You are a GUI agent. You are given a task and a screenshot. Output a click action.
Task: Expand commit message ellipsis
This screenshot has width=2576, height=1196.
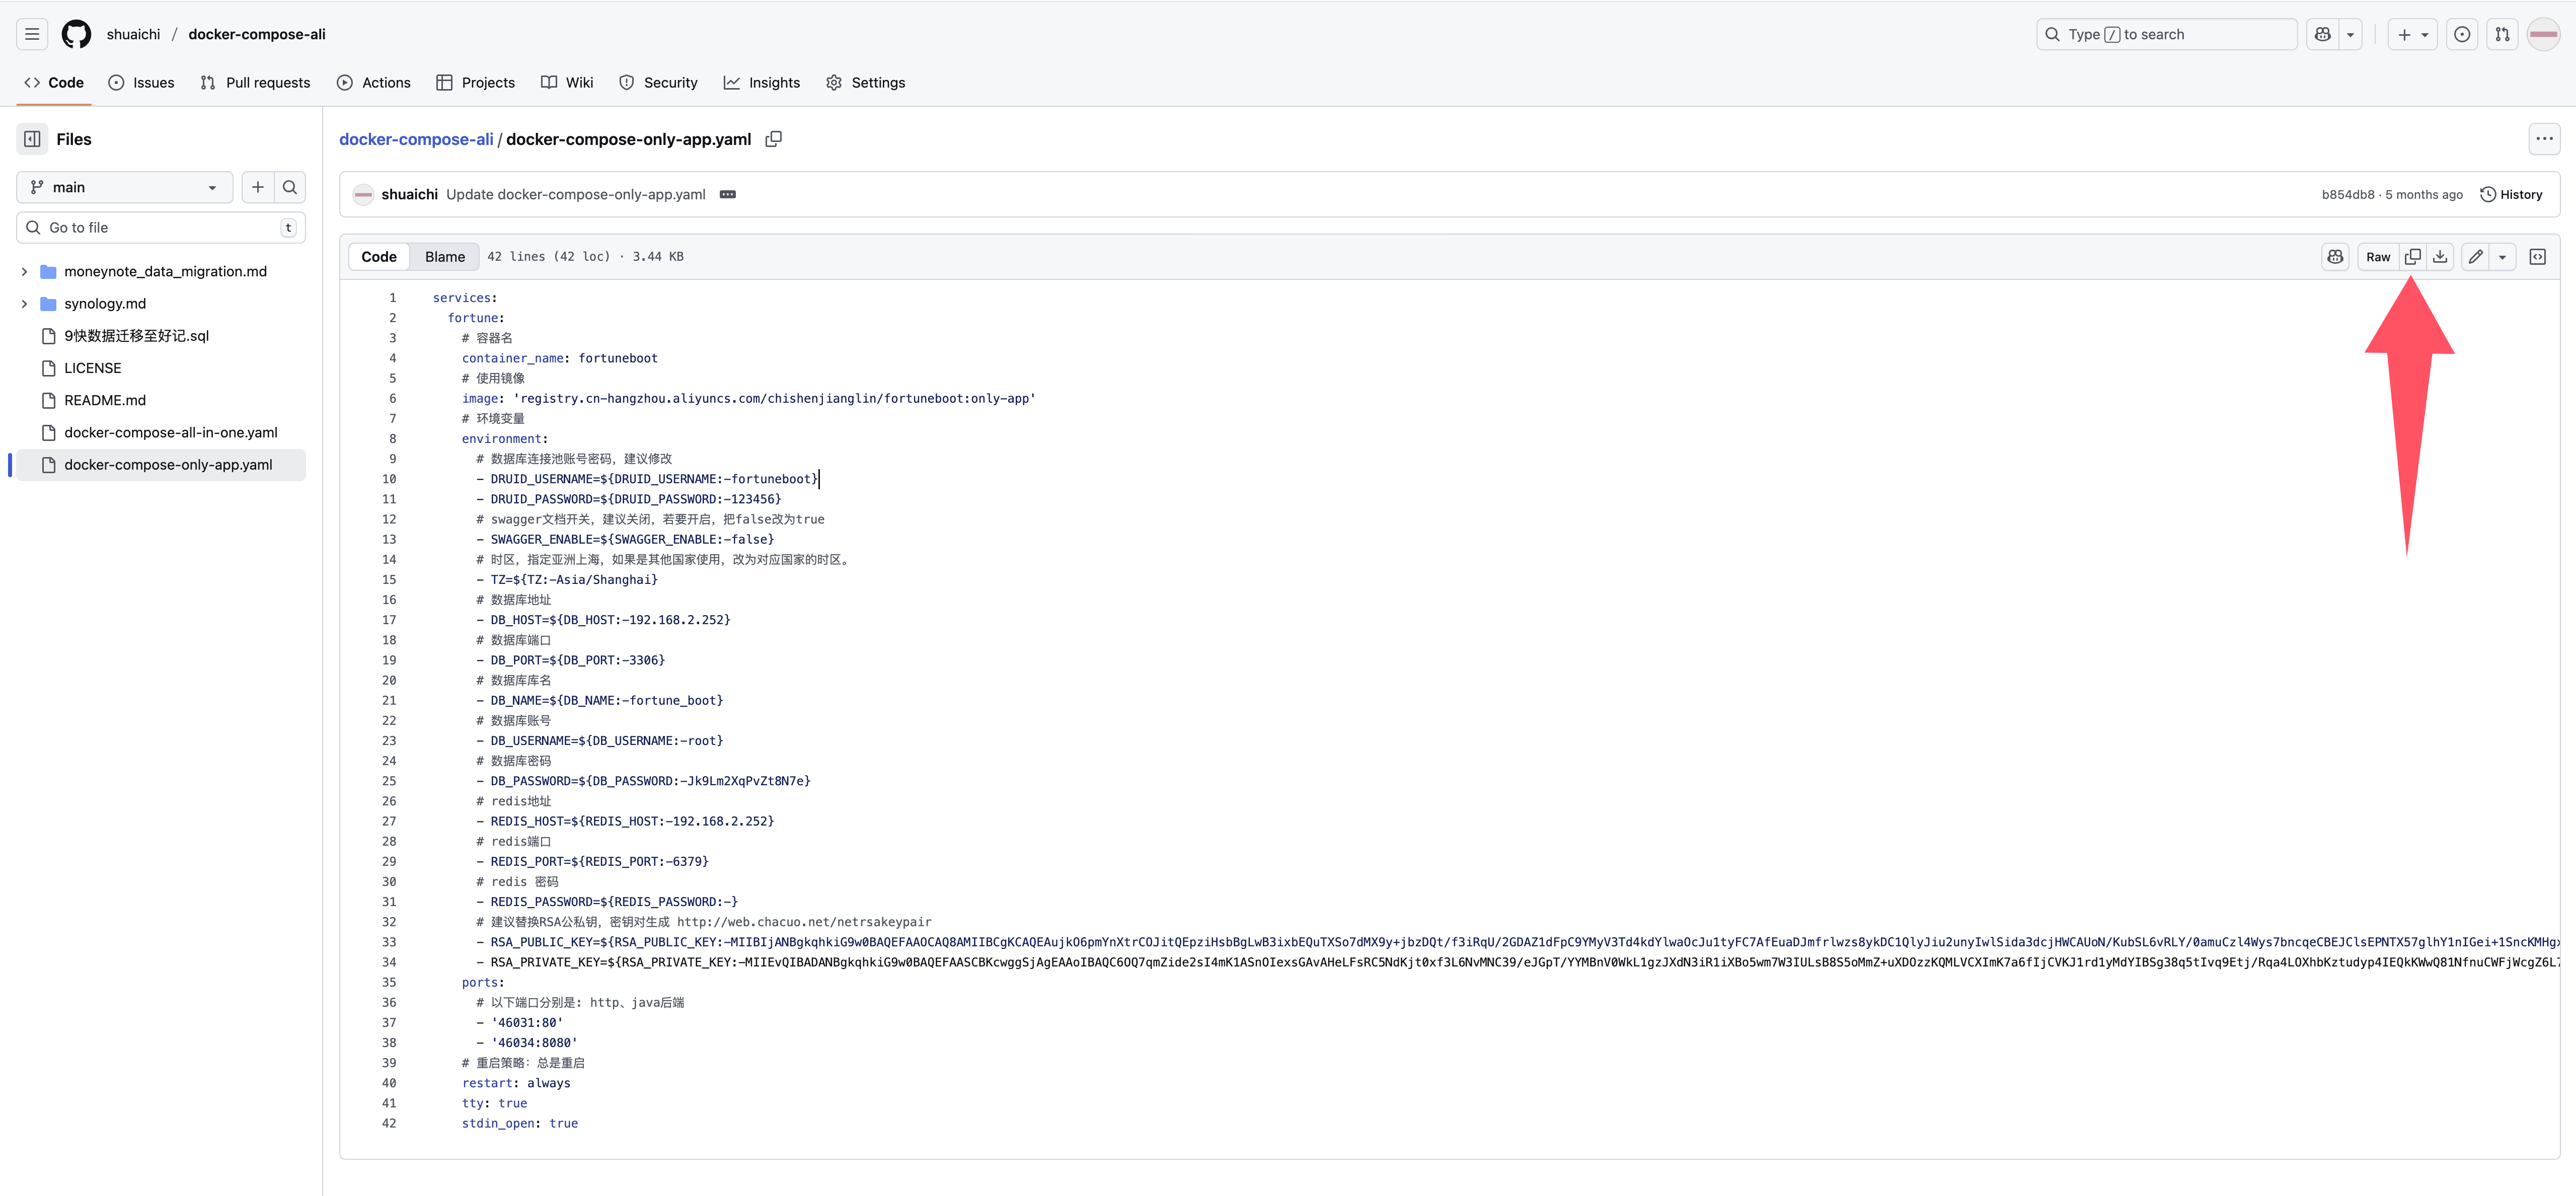[728, 194]
